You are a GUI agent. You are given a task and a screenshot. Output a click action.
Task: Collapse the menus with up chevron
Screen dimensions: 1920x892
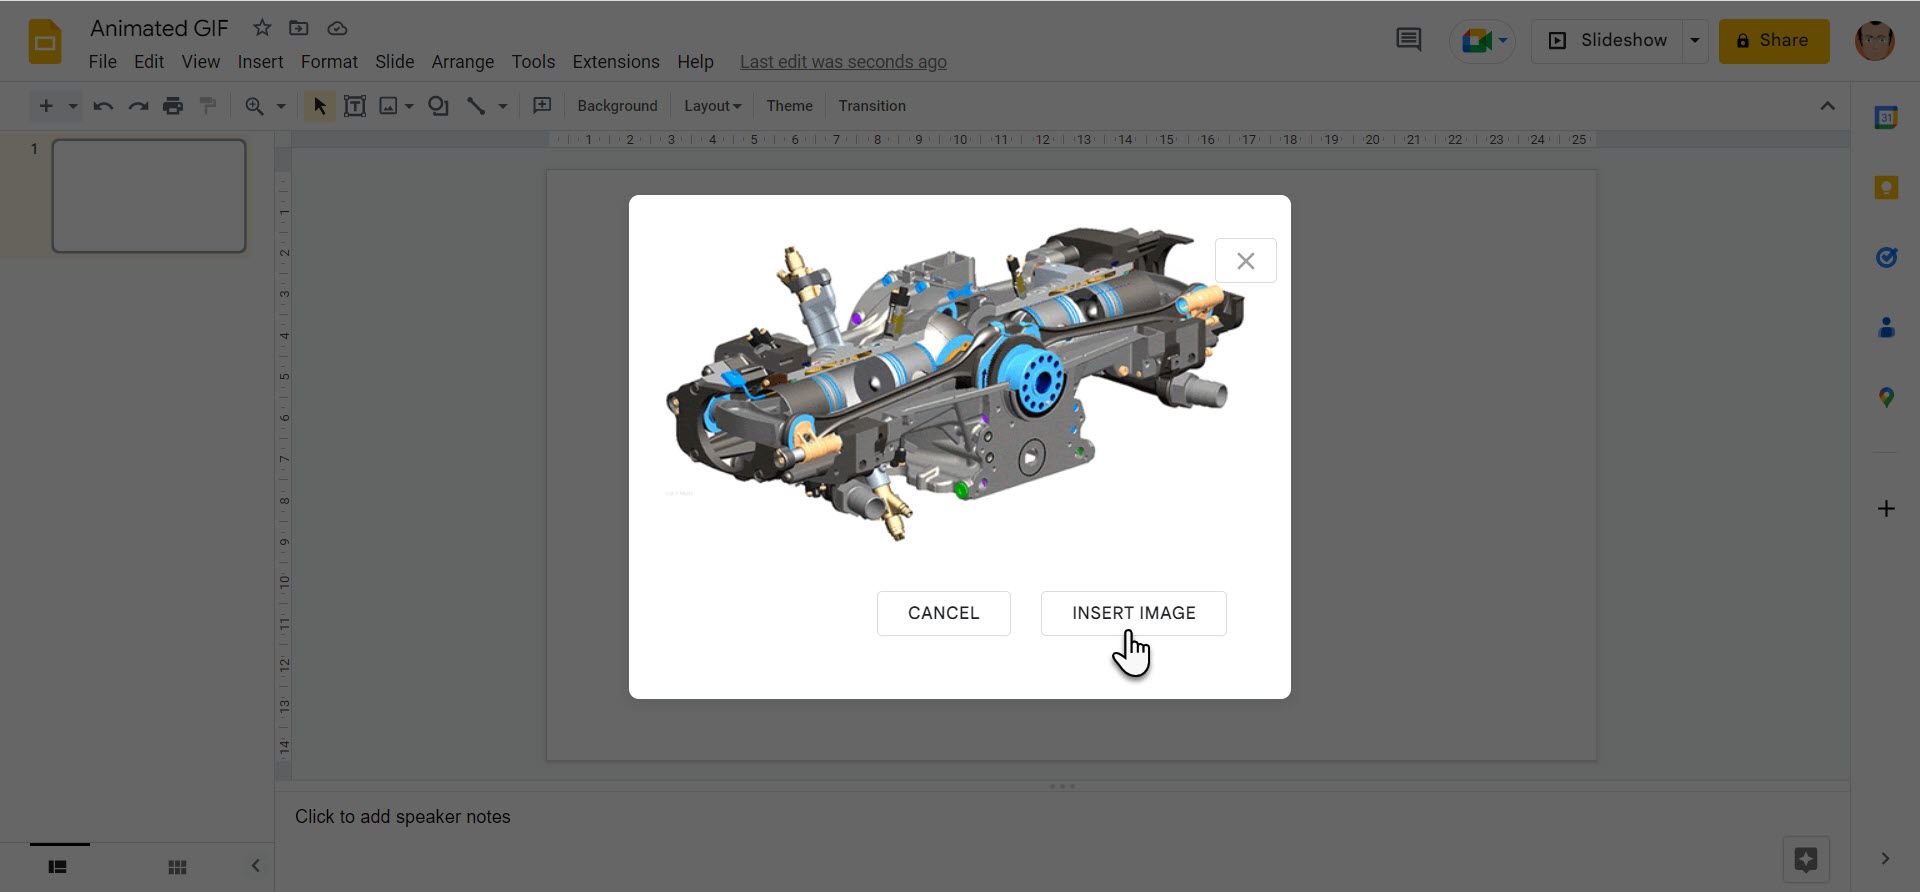1827,106
